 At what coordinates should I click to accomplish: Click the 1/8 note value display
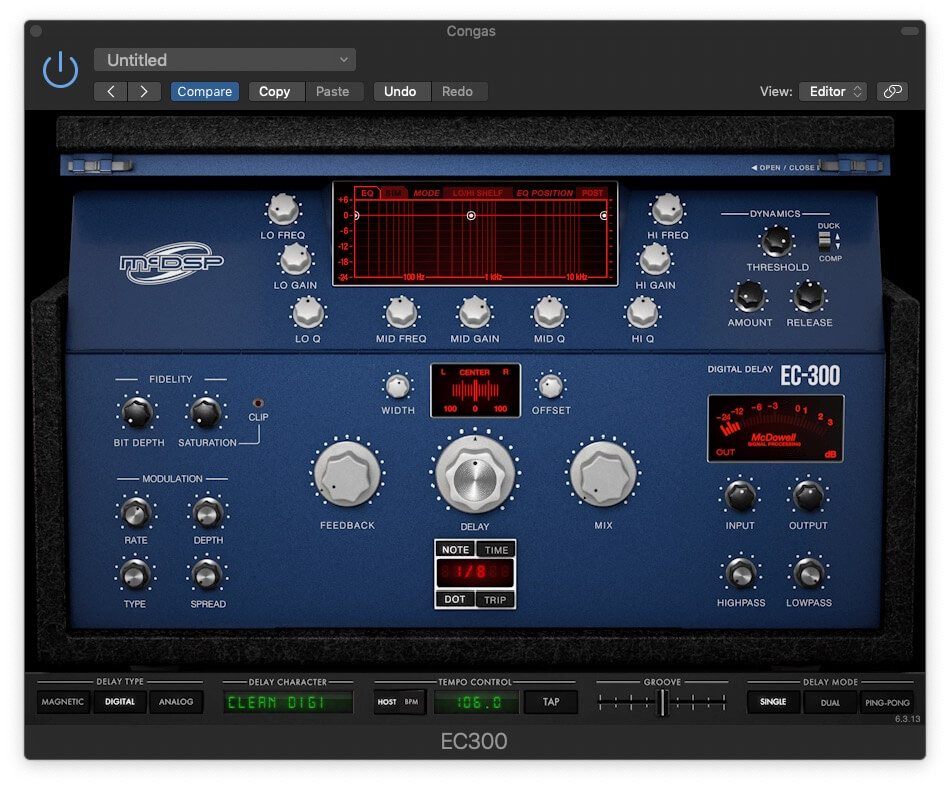click(475, 571)
